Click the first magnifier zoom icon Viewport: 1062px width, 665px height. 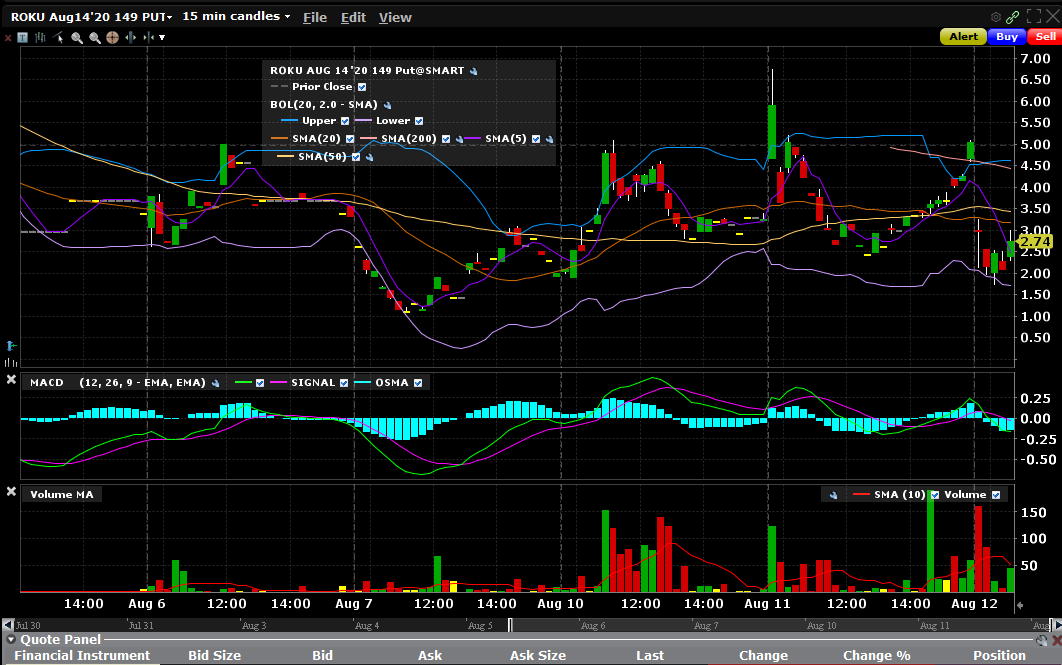pyautogui.click(x=77, y=38)
